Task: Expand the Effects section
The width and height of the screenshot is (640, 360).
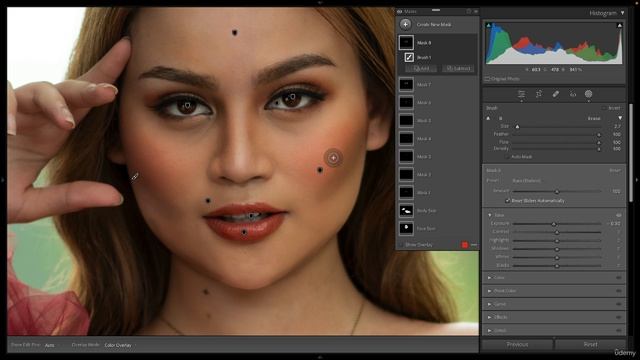Action: click(x=489, y=317)
